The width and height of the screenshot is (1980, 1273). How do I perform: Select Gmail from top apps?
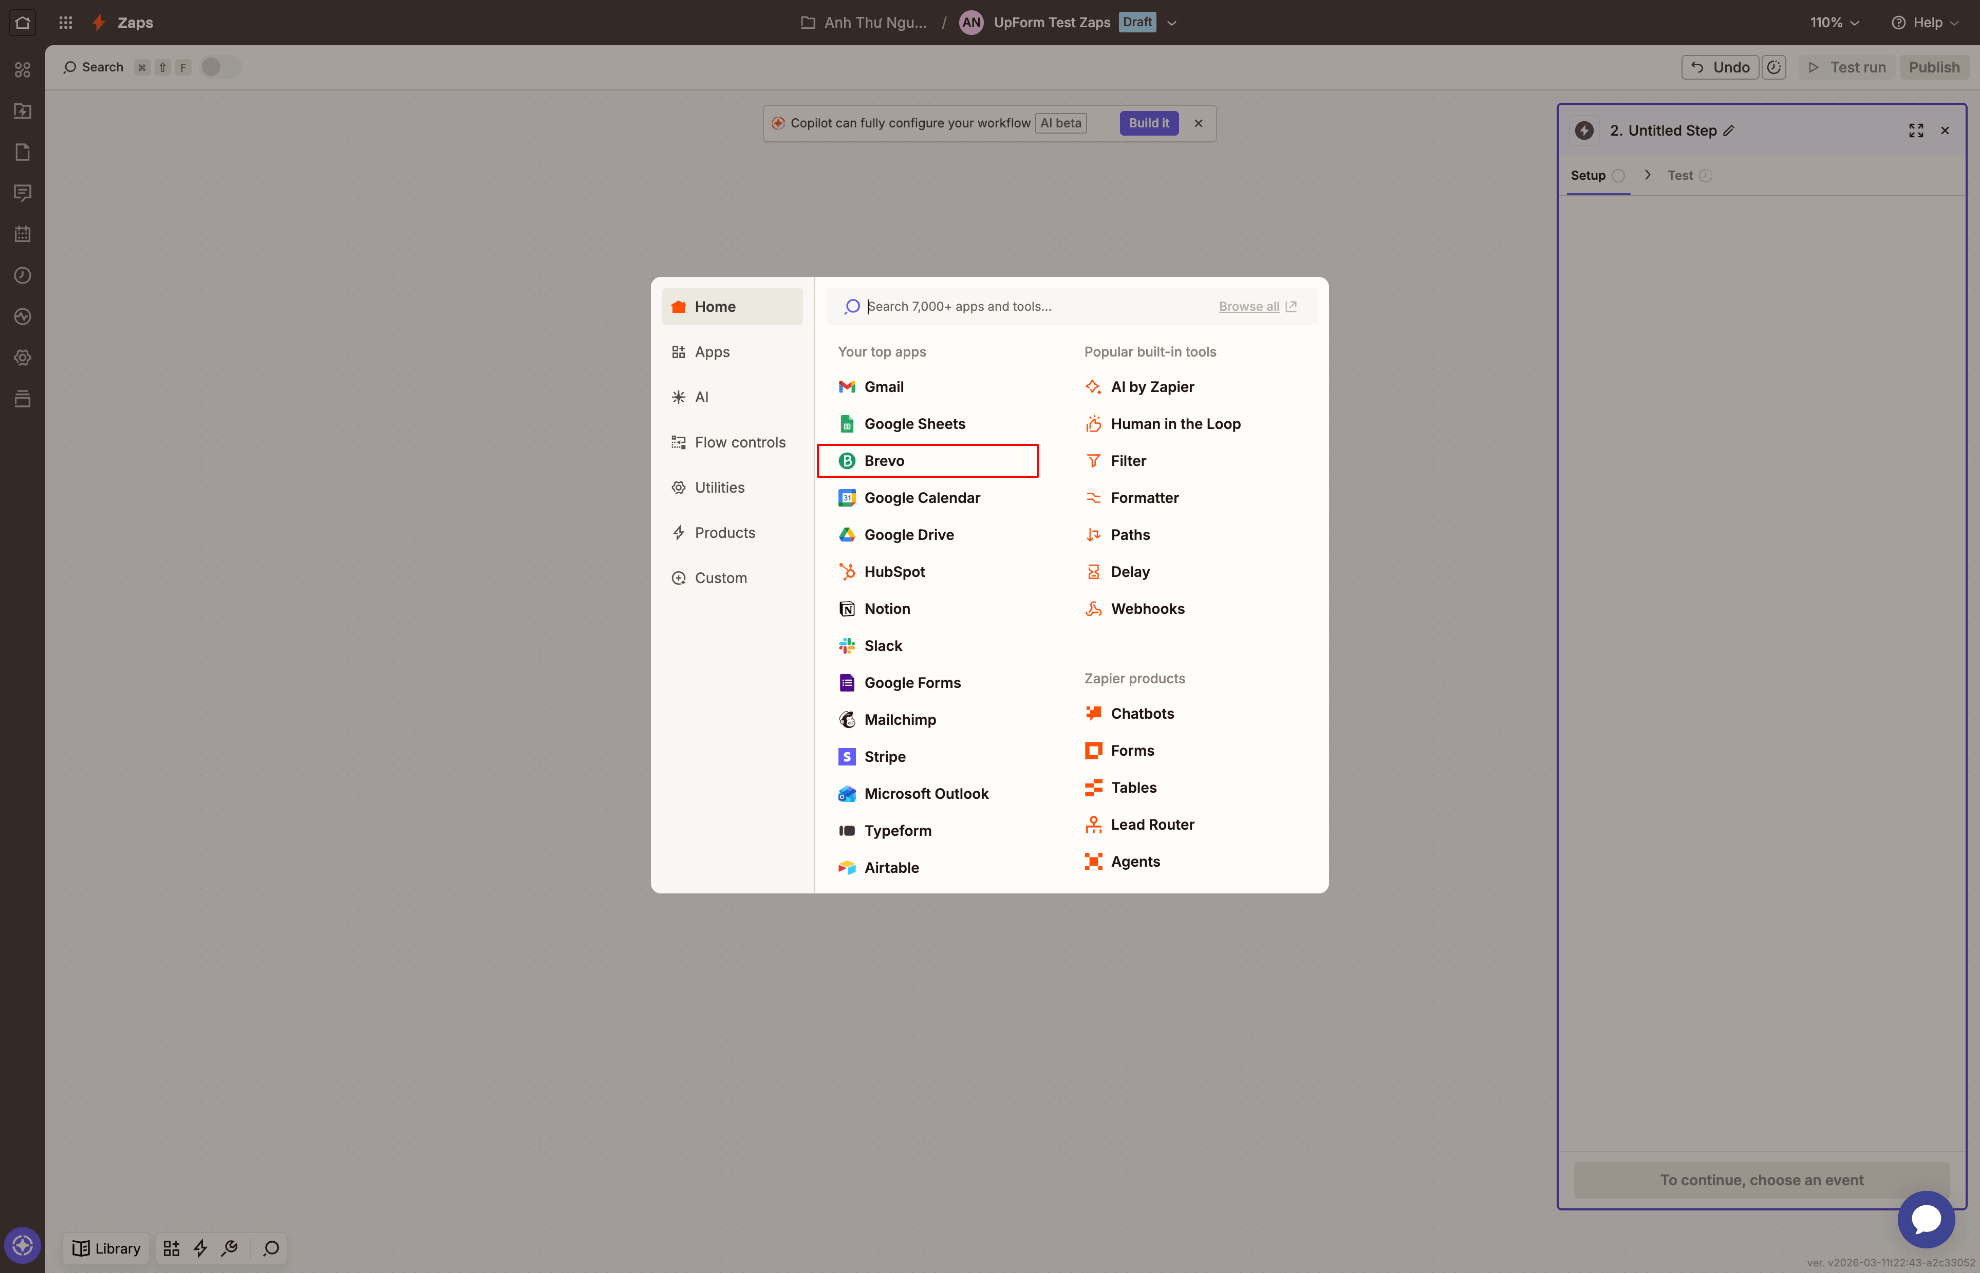(928, 387)
